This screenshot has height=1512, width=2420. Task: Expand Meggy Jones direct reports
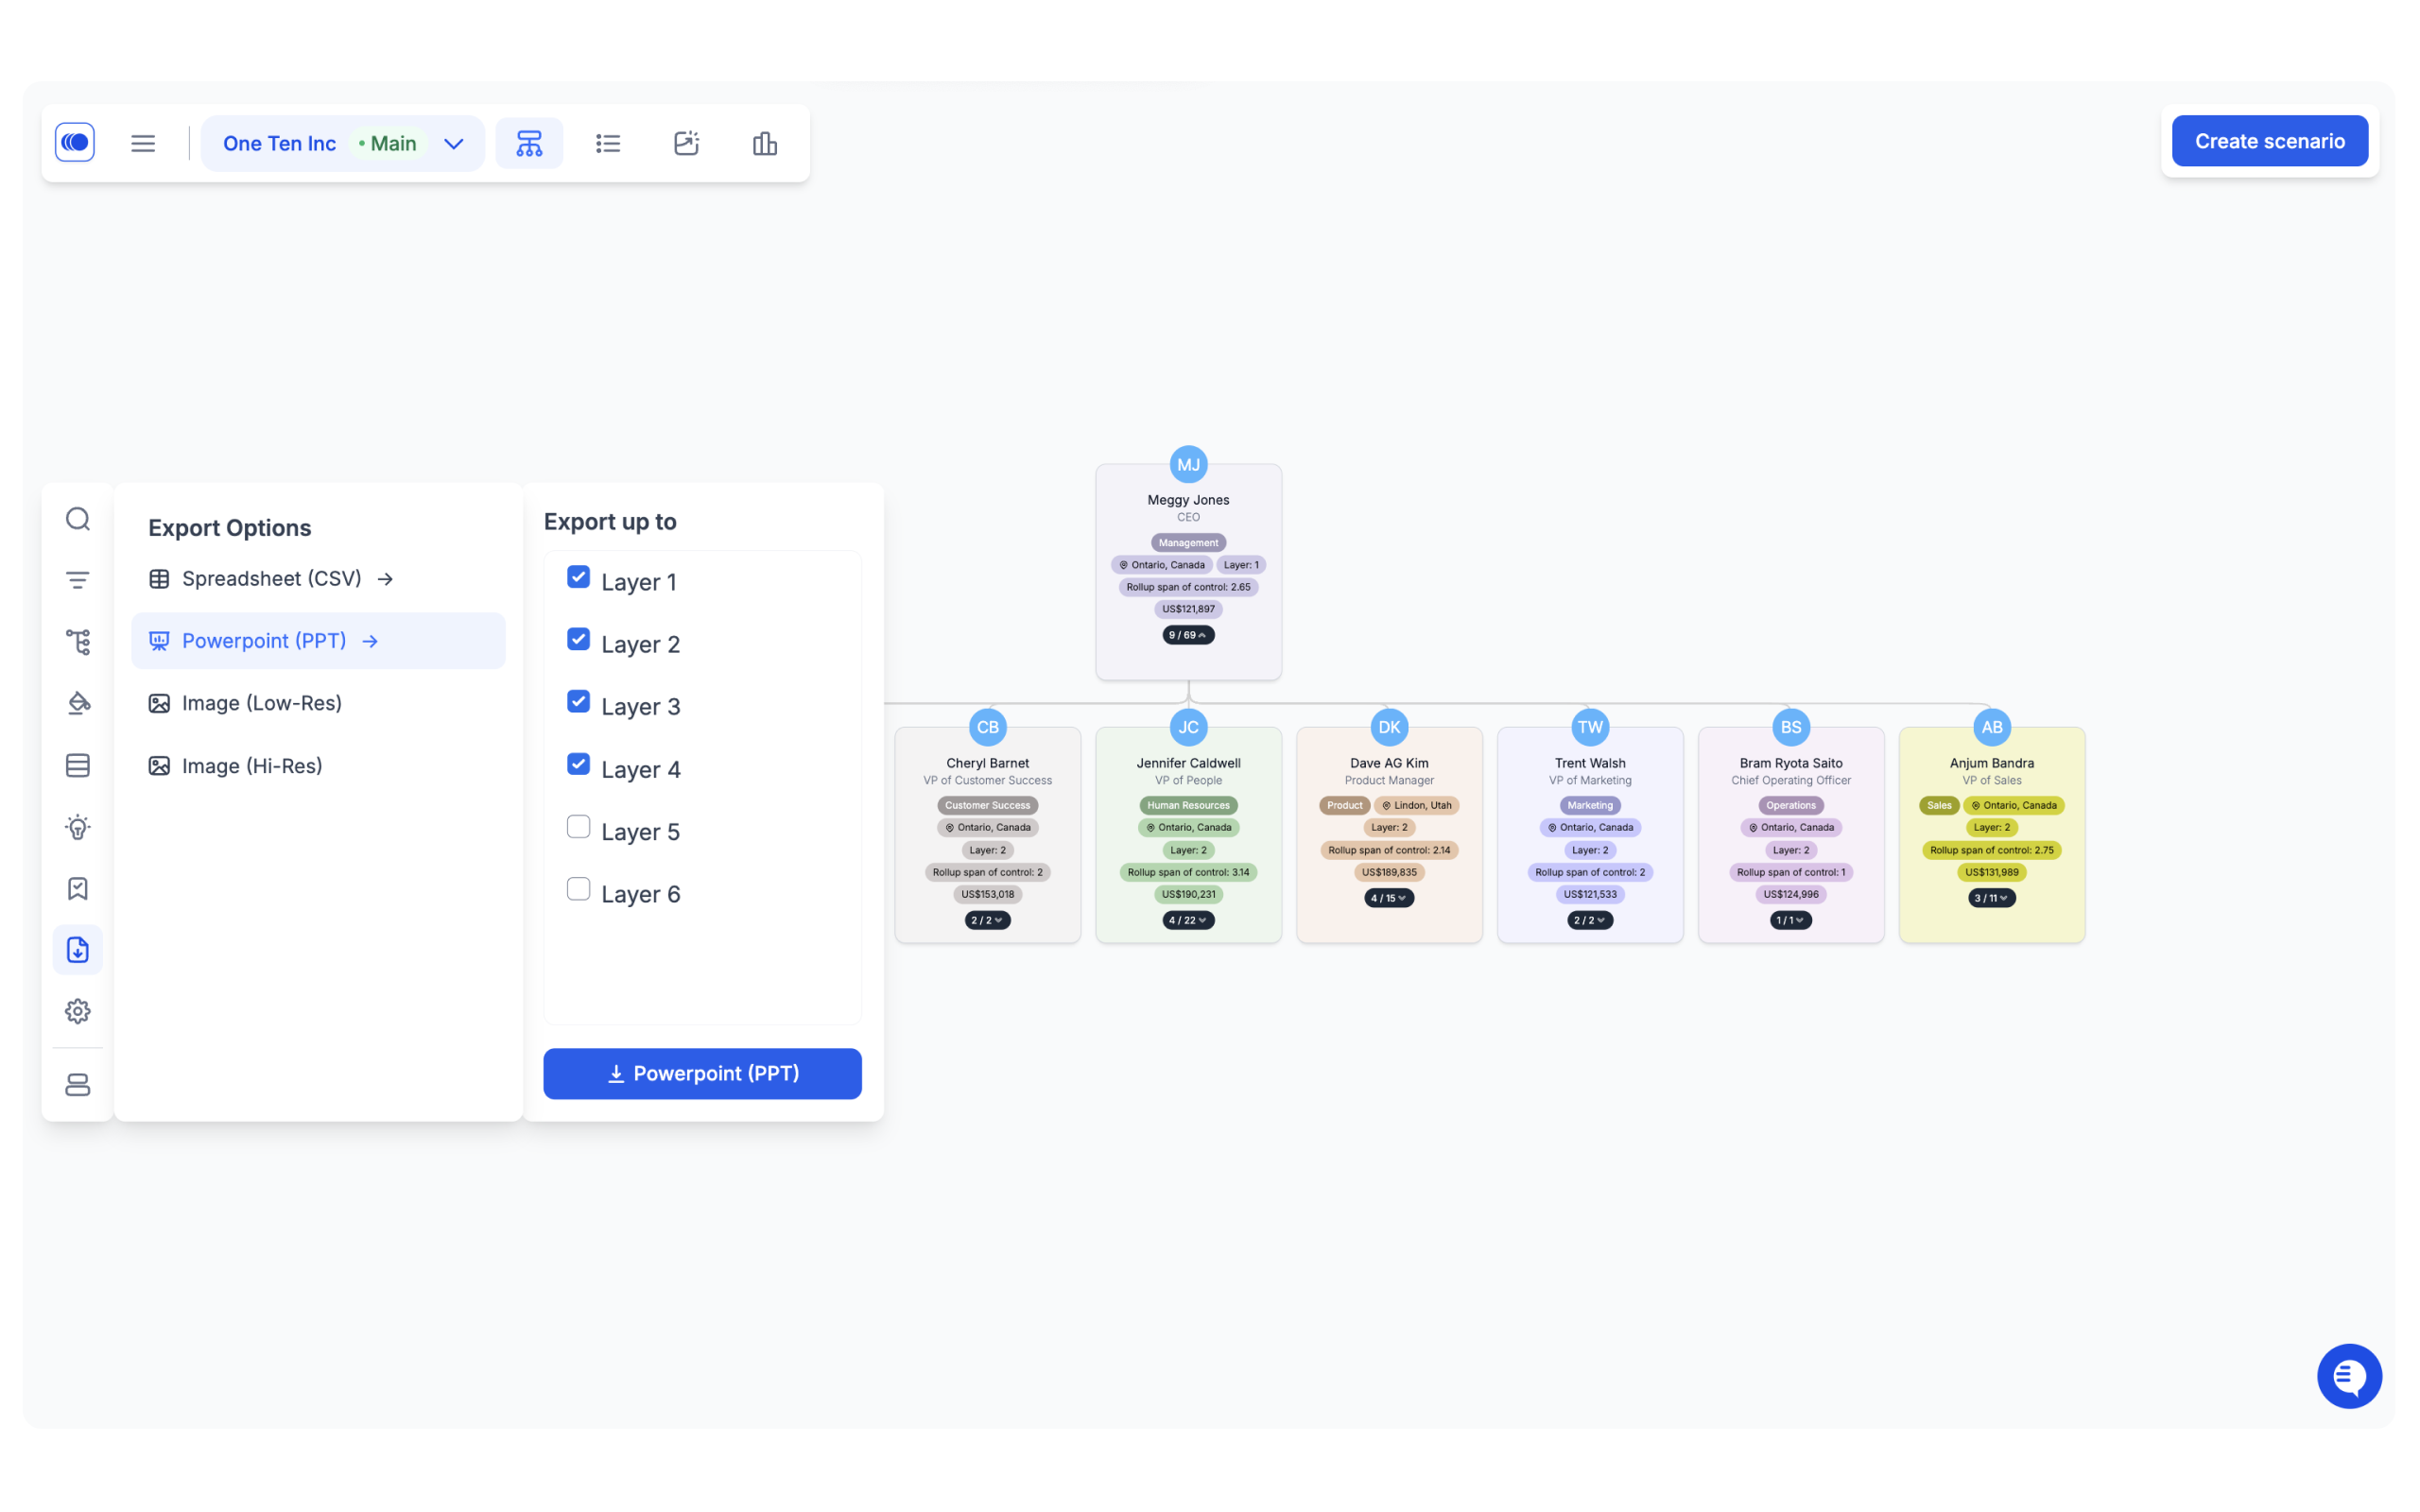(x=1188, y=634)
